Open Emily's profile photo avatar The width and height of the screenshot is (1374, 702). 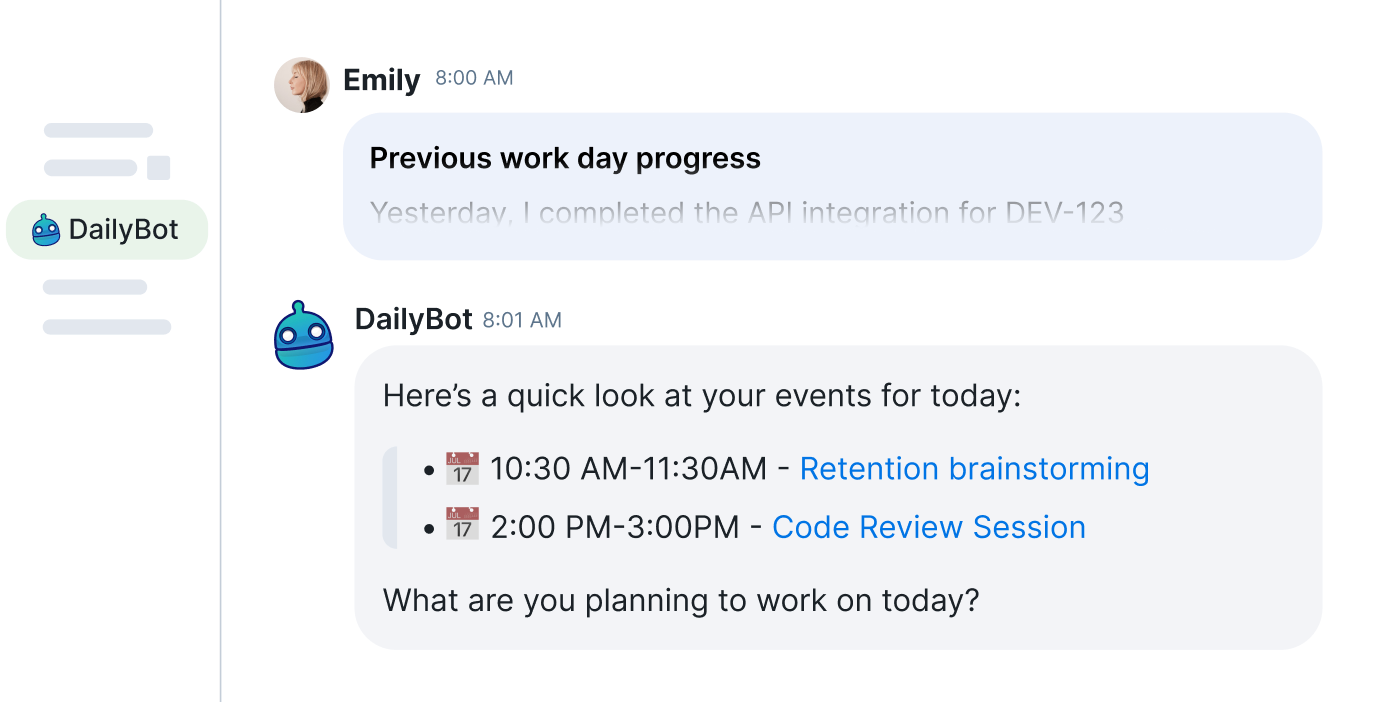[302, 85]
